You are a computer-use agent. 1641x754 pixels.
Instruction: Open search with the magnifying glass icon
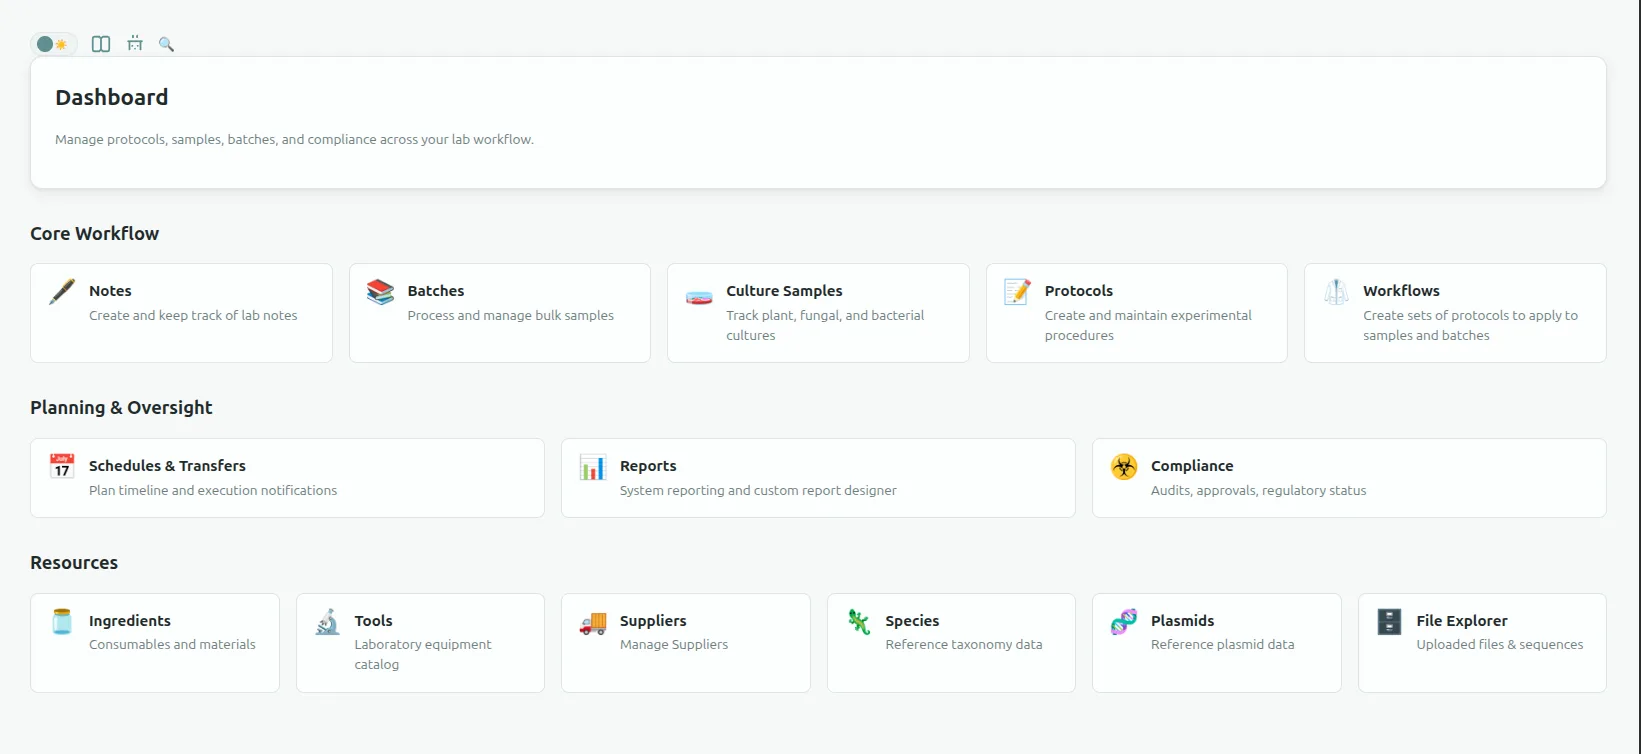coord(166,44)
